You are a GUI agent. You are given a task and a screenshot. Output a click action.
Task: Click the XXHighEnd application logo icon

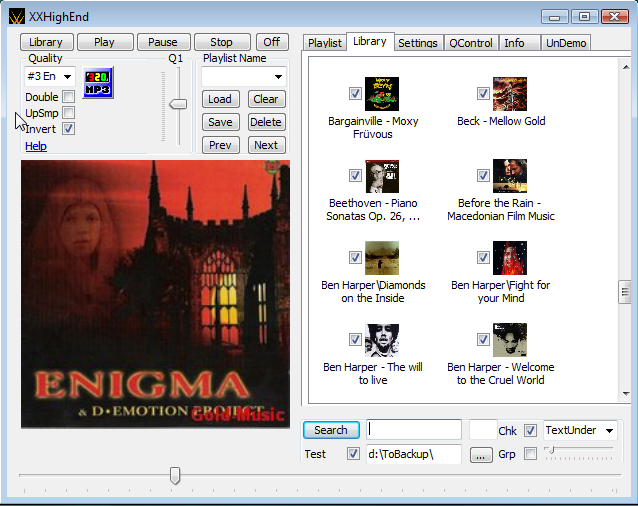point(17,17)
